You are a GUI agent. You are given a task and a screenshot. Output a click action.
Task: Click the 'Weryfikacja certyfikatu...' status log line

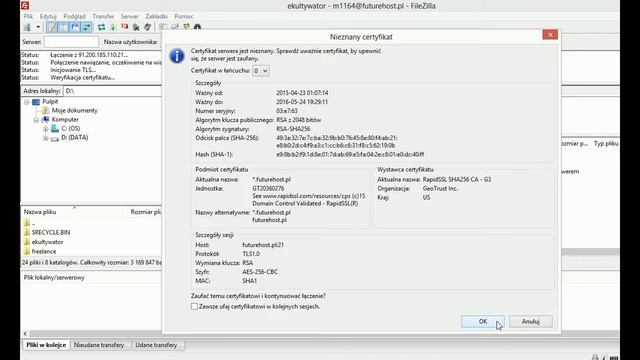click(83, 78)
